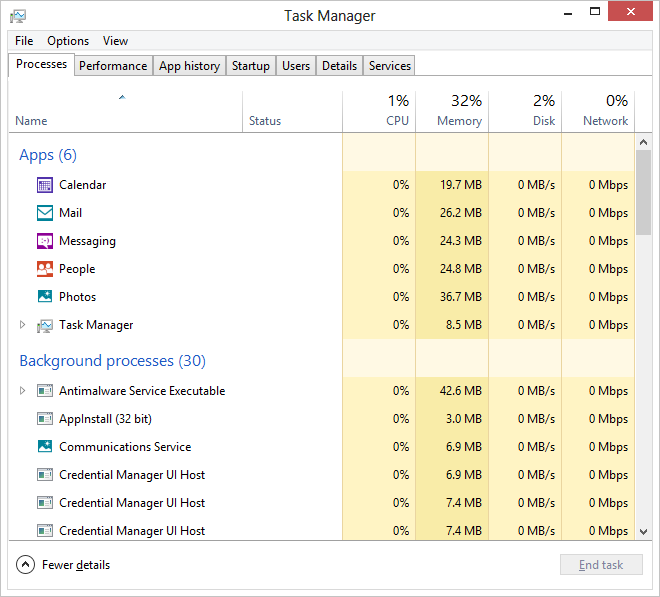This screenshot has height=597, width=660.
Task: Click the People app icon
Action: tap(45, 269)
